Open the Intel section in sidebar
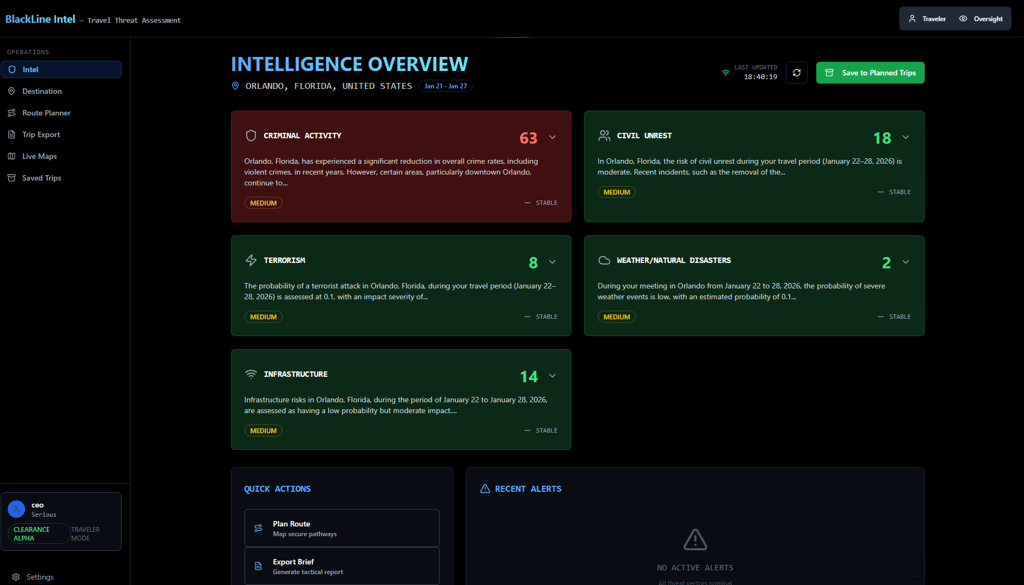Screen dimensions: 1024x585 (61, 69)
